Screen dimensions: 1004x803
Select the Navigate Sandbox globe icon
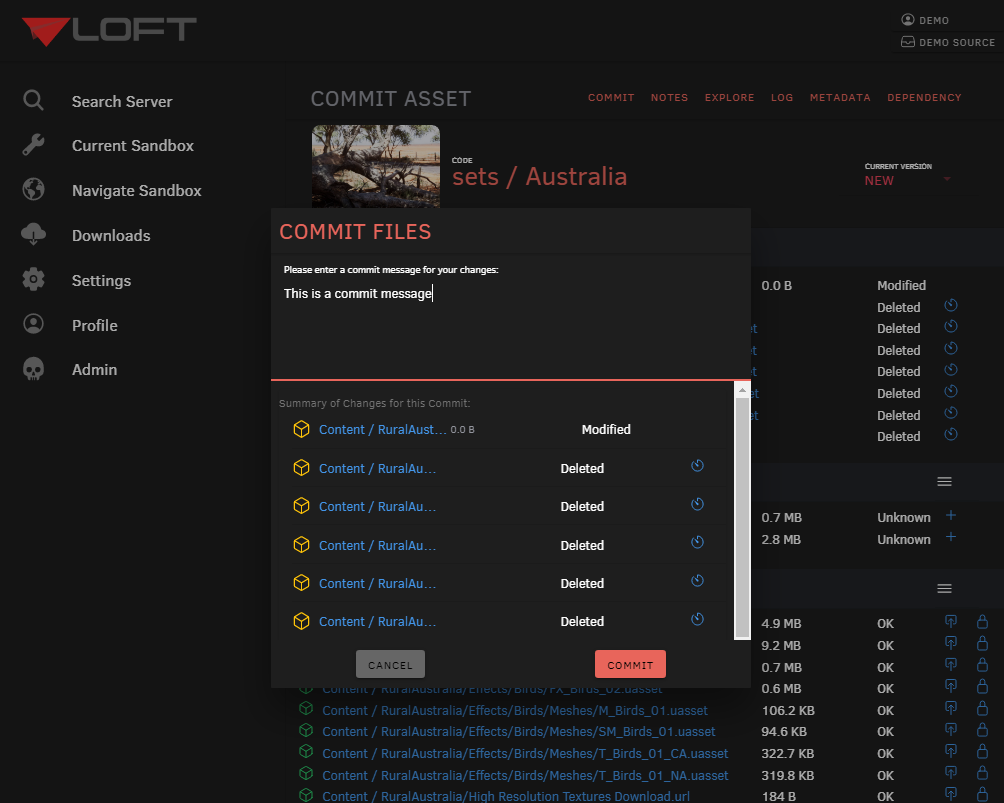[33, 190]
